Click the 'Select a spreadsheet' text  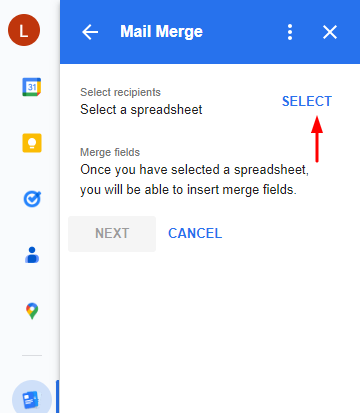tap(141, 110)
